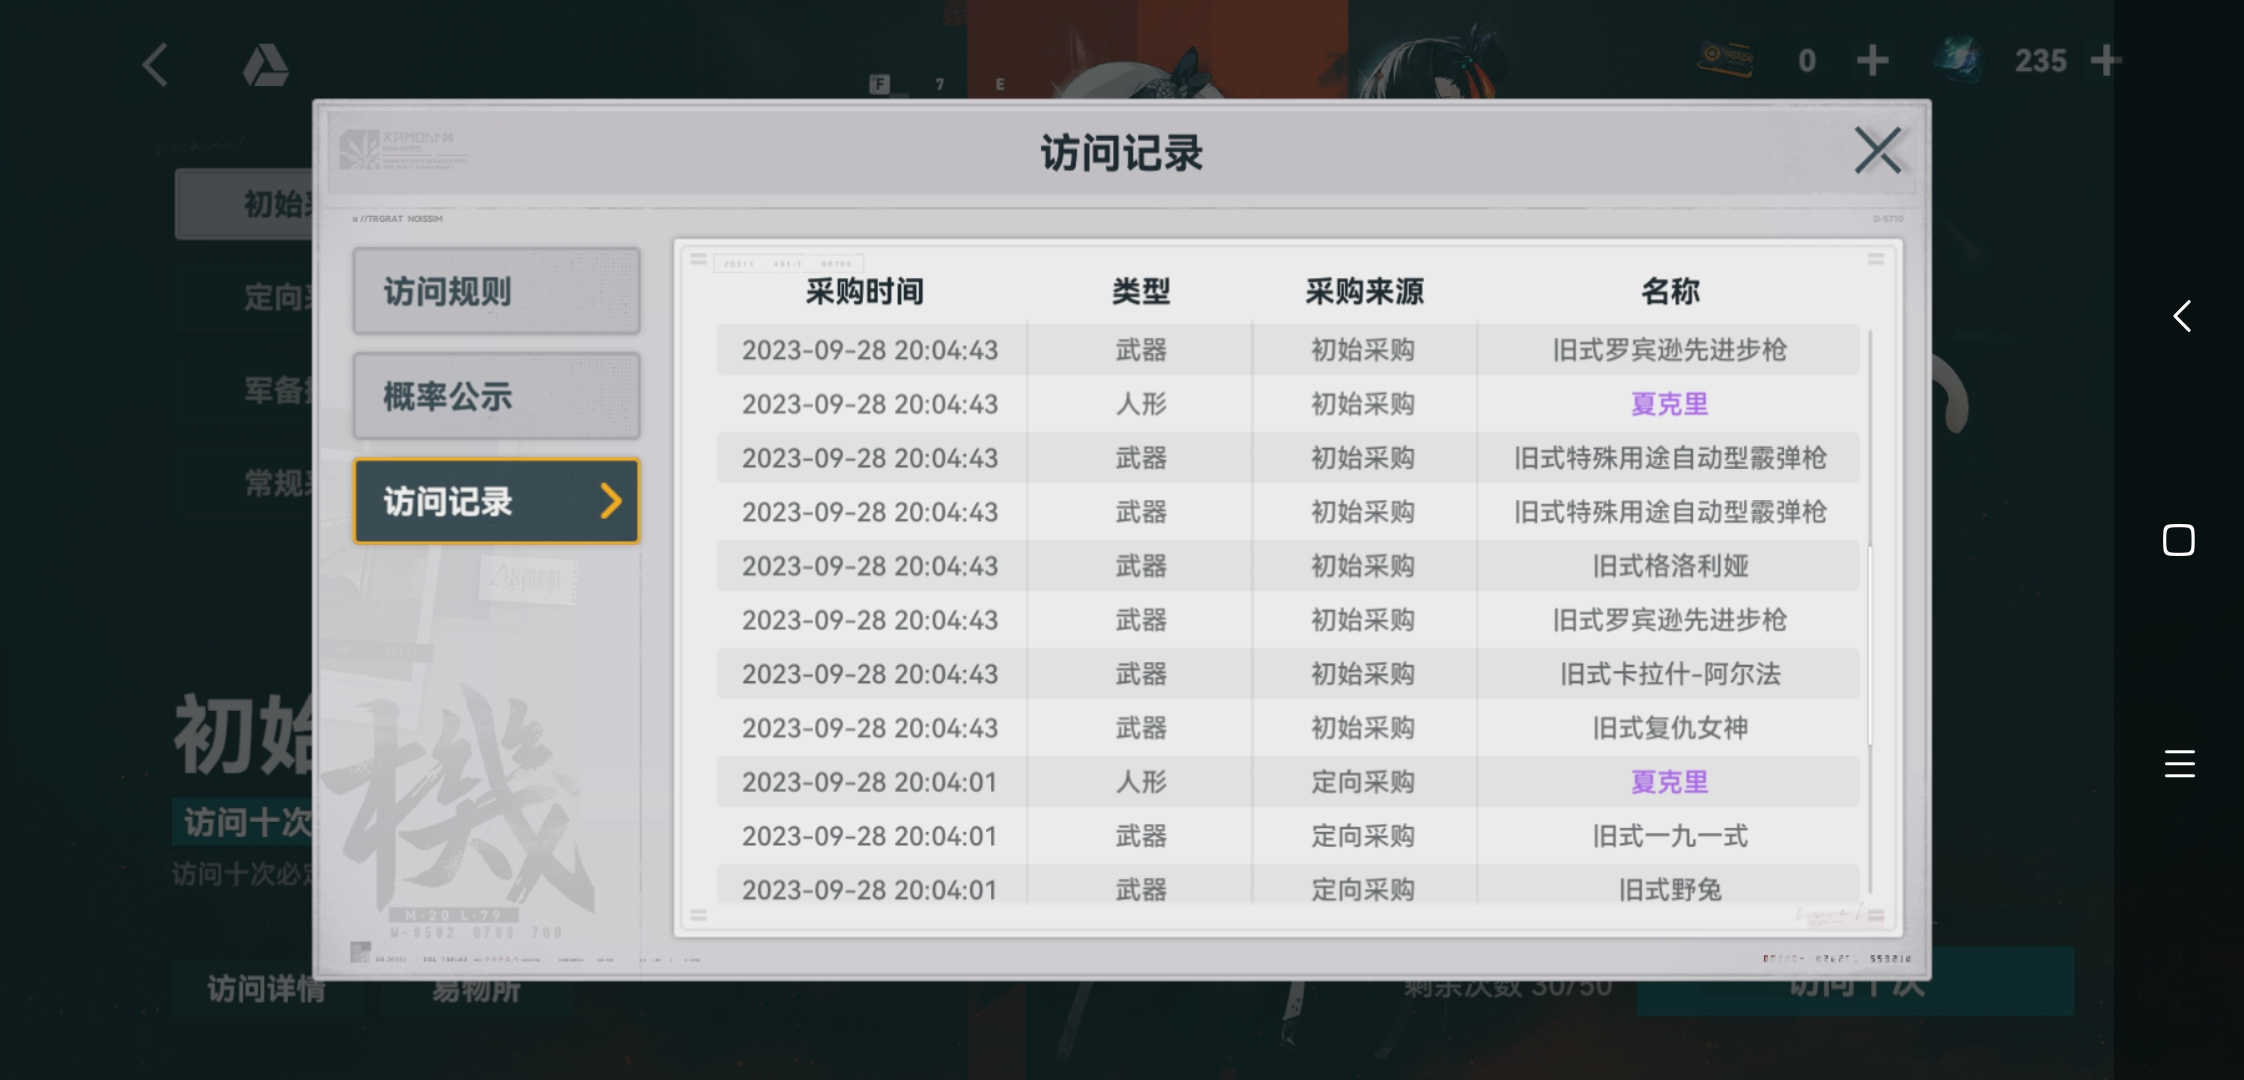Click the 采购来源 column header
2244x1080 pixels.
[1364, 291]
